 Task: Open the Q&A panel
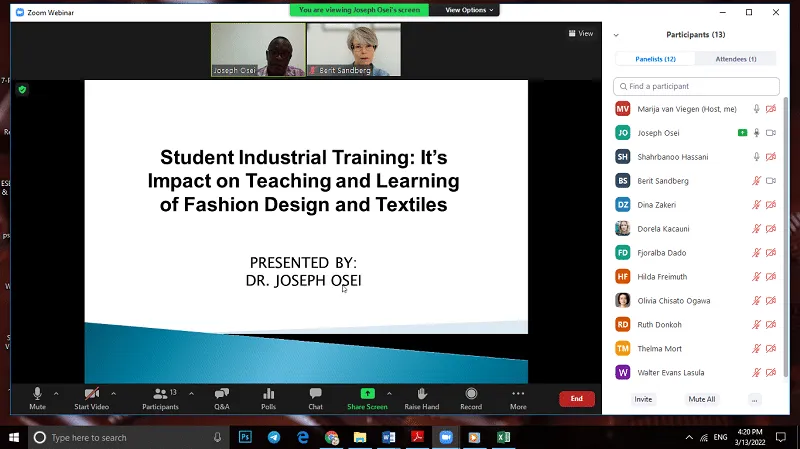(x=221, y=394)
